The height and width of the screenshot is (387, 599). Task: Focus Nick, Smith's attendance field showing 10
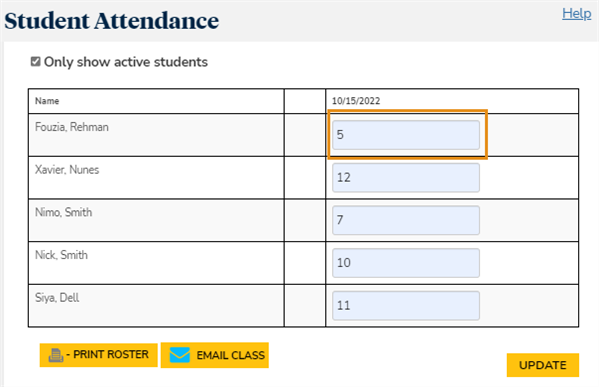click(406, 263)
